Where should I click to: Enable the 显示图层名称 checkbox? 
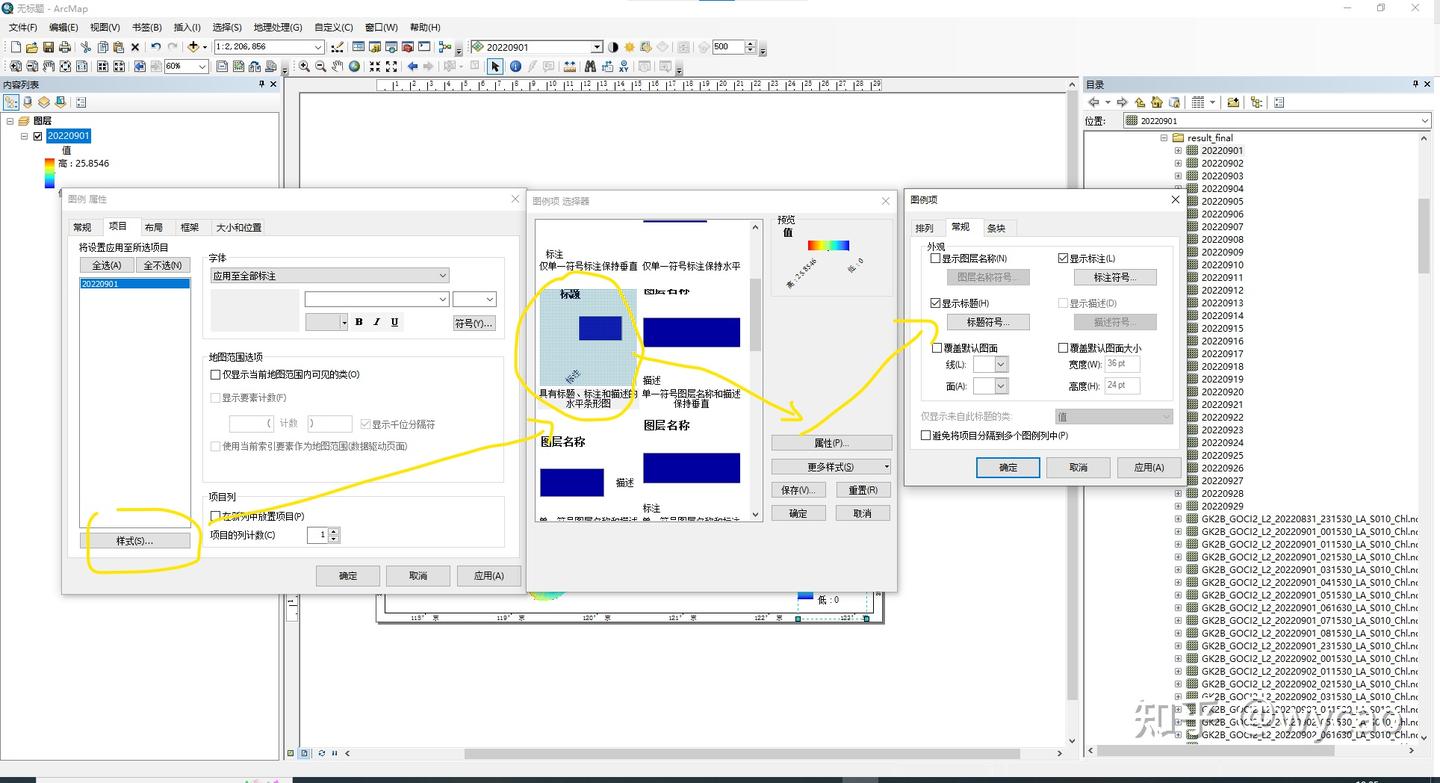click(935, 258)
